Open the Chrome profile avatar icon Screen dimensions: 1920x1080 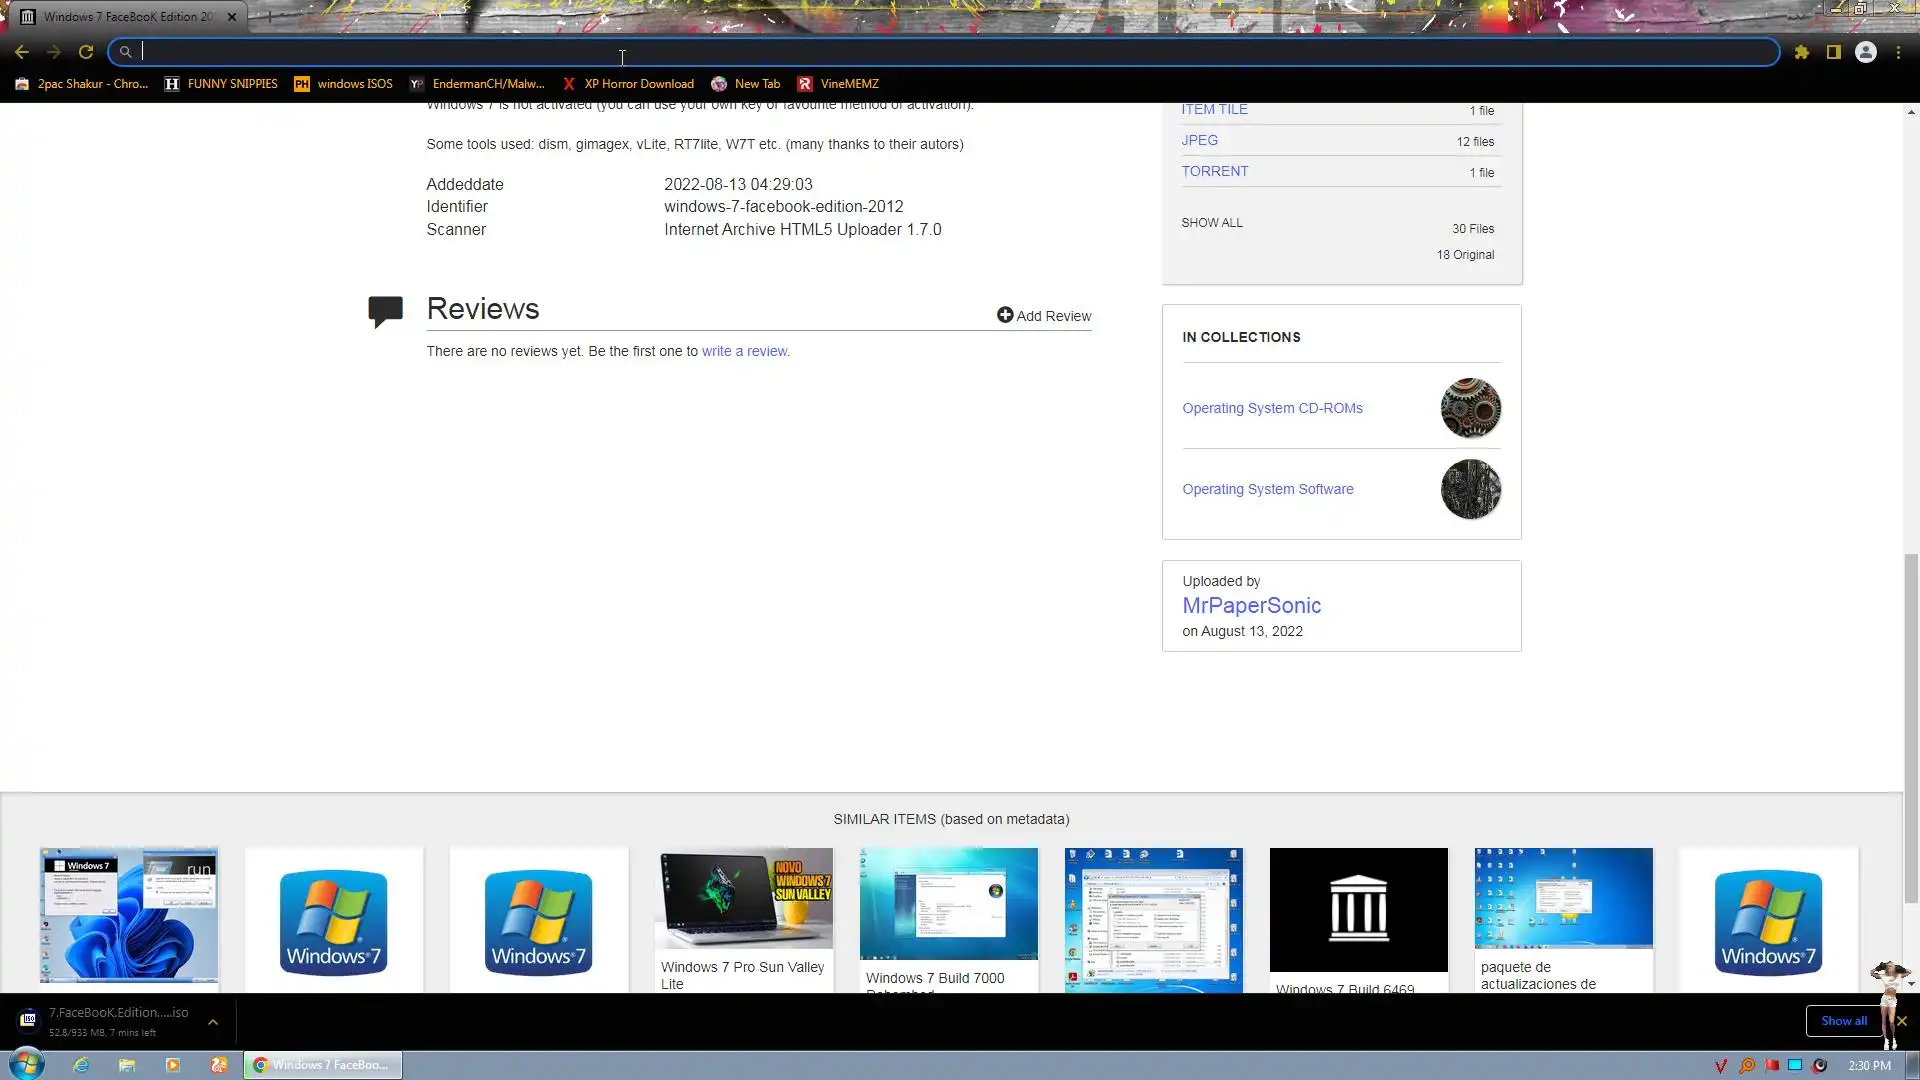pos(1866,52)
